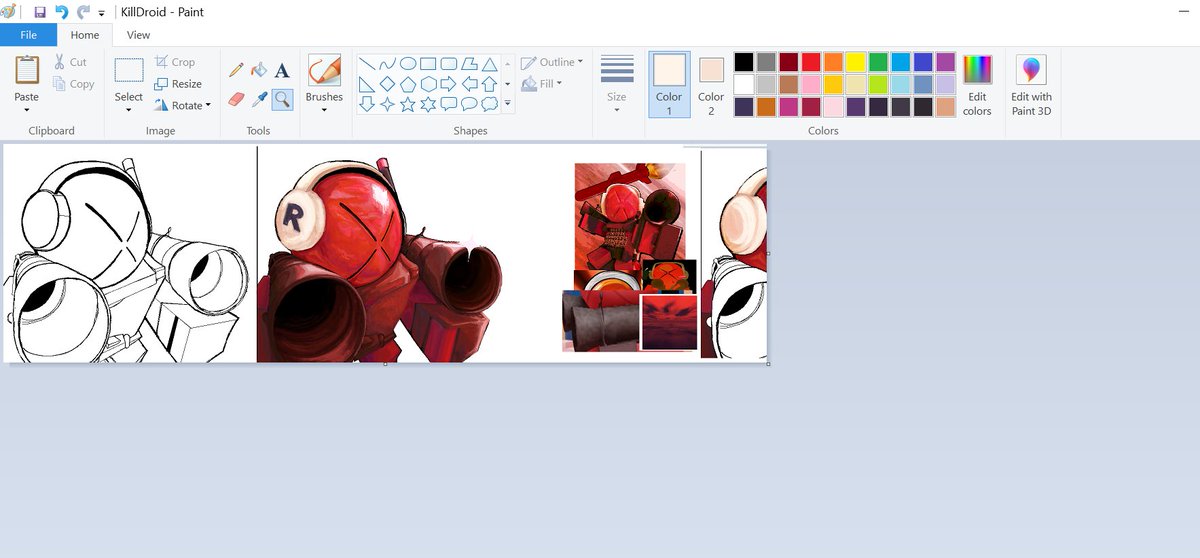Choose the Rounded rectangular callout shape
This screenshot has width=1200, height=558.
pos(449,103)
